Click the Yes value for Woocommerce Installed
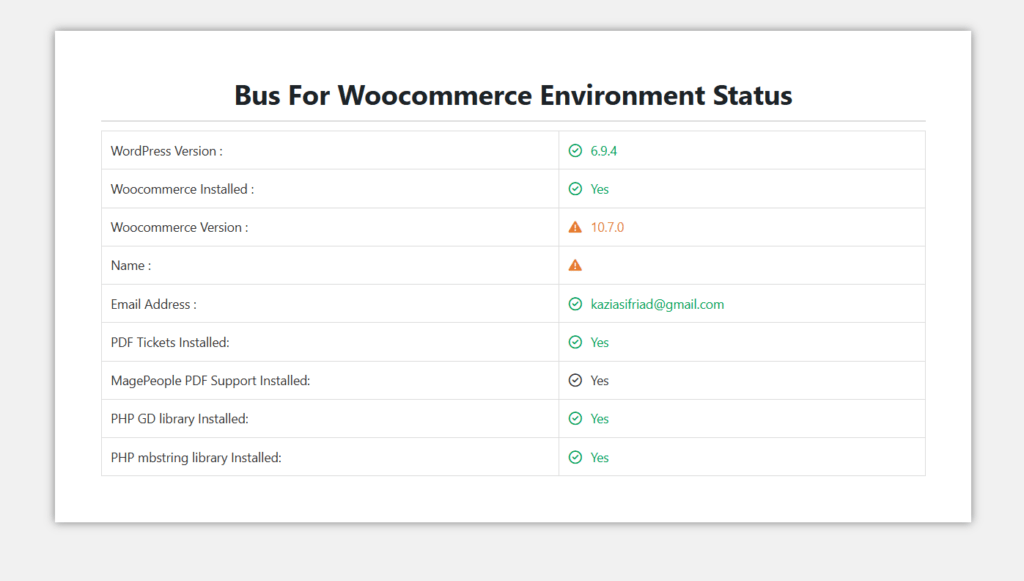This screenshot has width=1024, height=581. click(600, 189)
